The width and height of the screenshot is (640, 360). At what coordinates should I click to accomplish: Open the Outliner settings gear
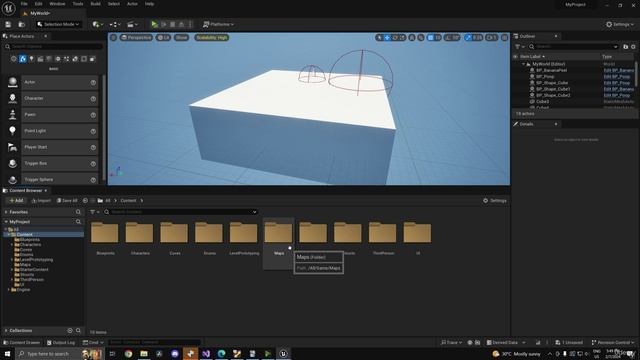click(x=633, y=47)
